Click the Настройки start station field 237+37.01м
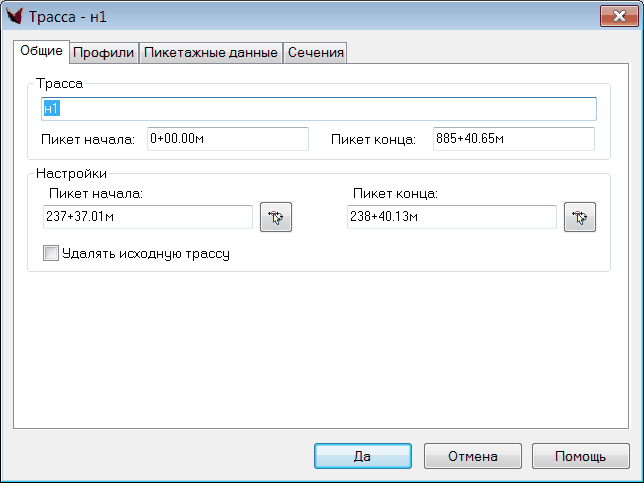 click(x=148, y=217)
